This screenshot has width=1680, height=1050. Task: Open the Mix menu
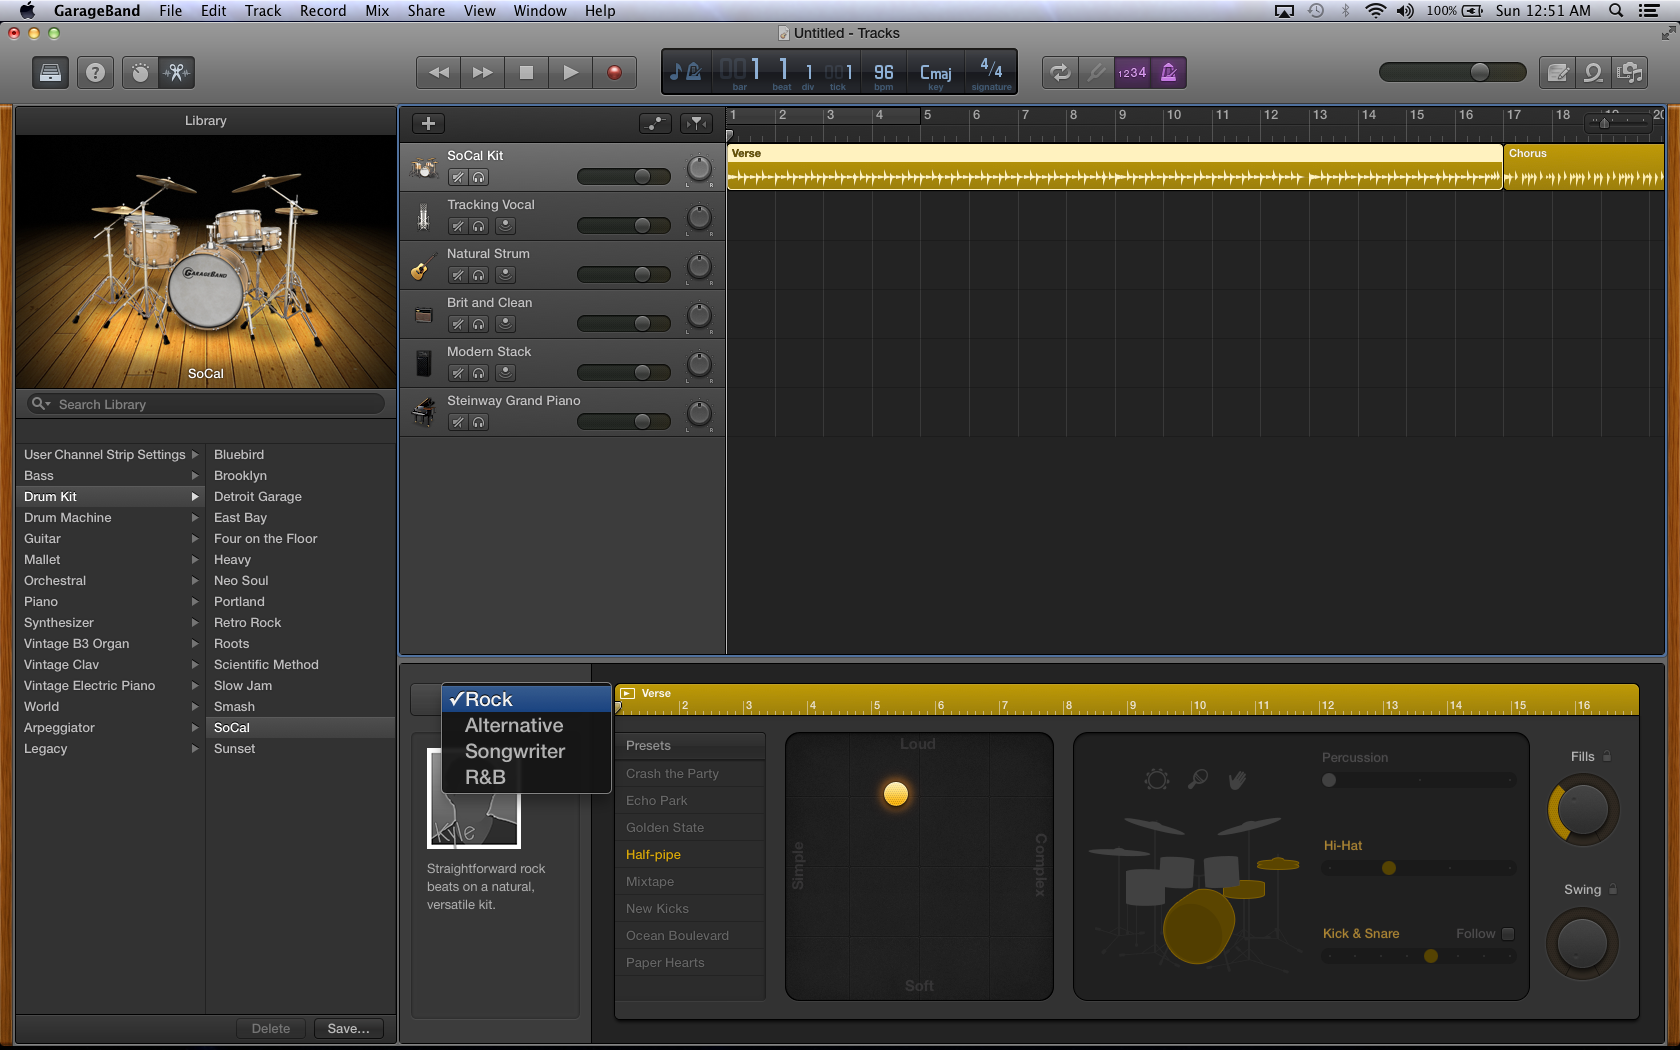pos(377,11)
